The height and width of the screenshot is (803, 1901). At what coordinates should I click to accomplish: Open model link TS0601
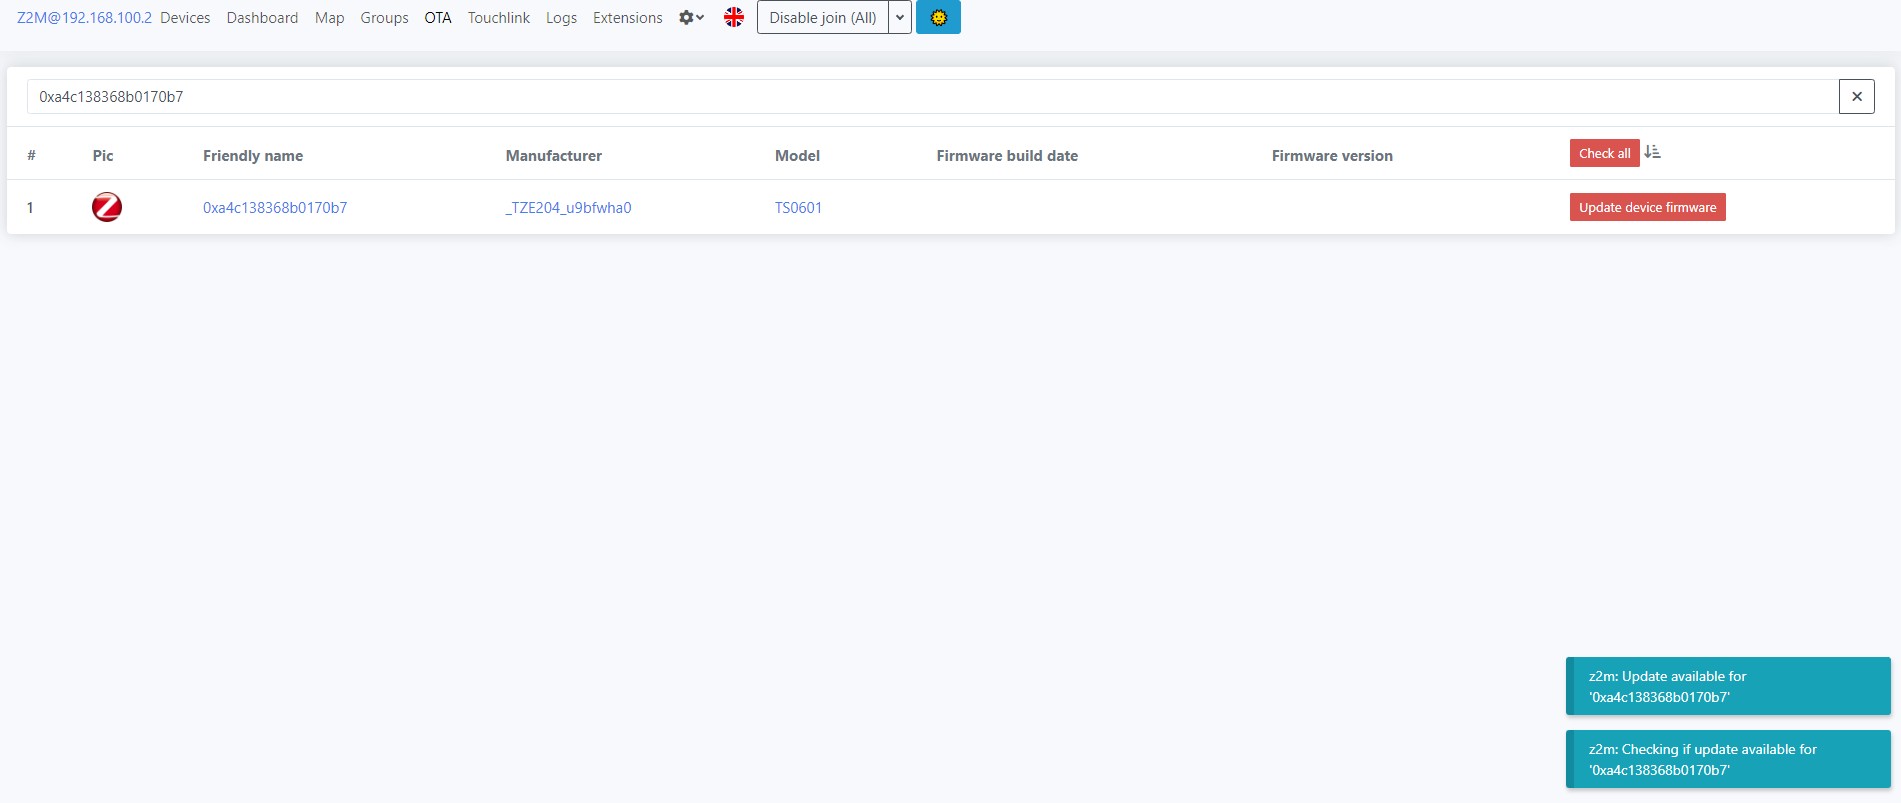pos(798,208)
